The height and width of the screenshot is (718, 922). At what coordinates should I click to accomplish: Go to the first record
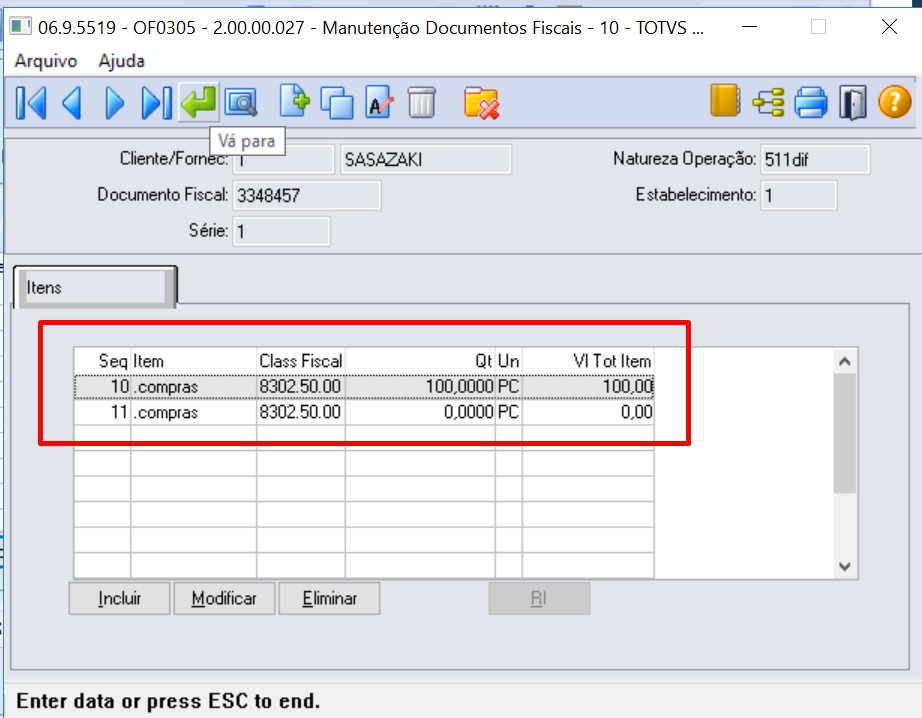[x=31, y=103]
